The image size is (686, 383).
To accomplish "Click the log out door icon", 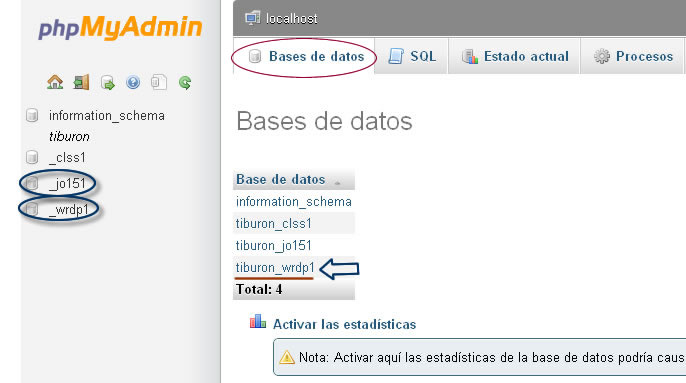I will click(81, 82).
